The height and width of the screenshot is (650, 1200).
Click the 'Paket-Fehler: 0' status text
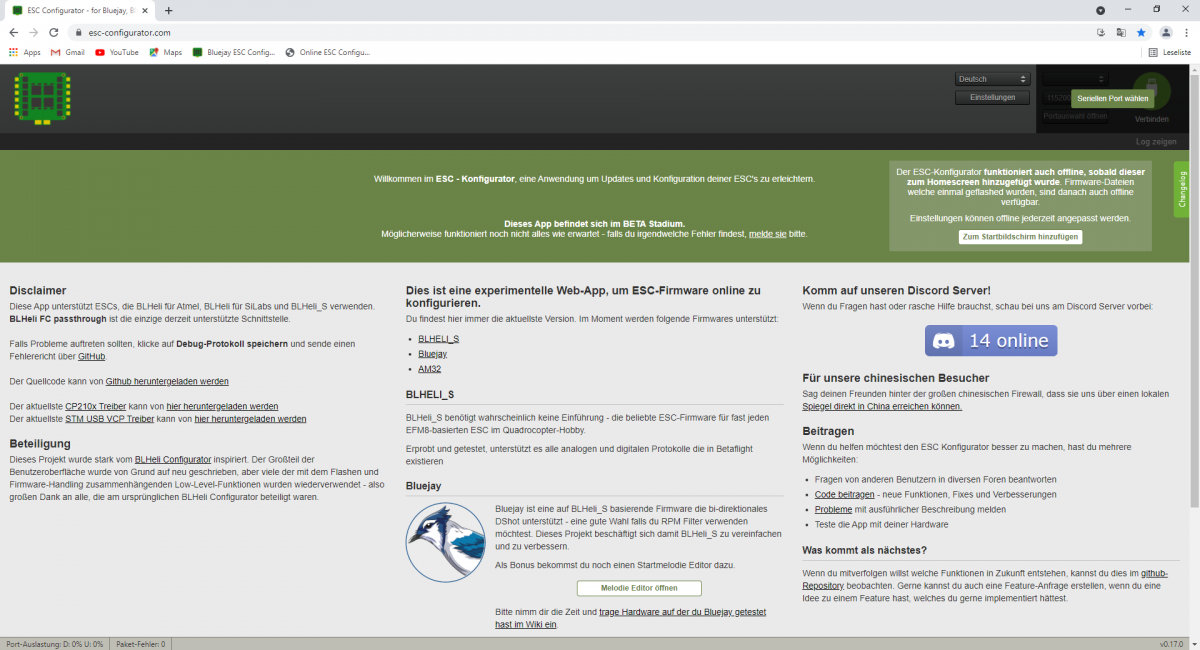[141, 644]
